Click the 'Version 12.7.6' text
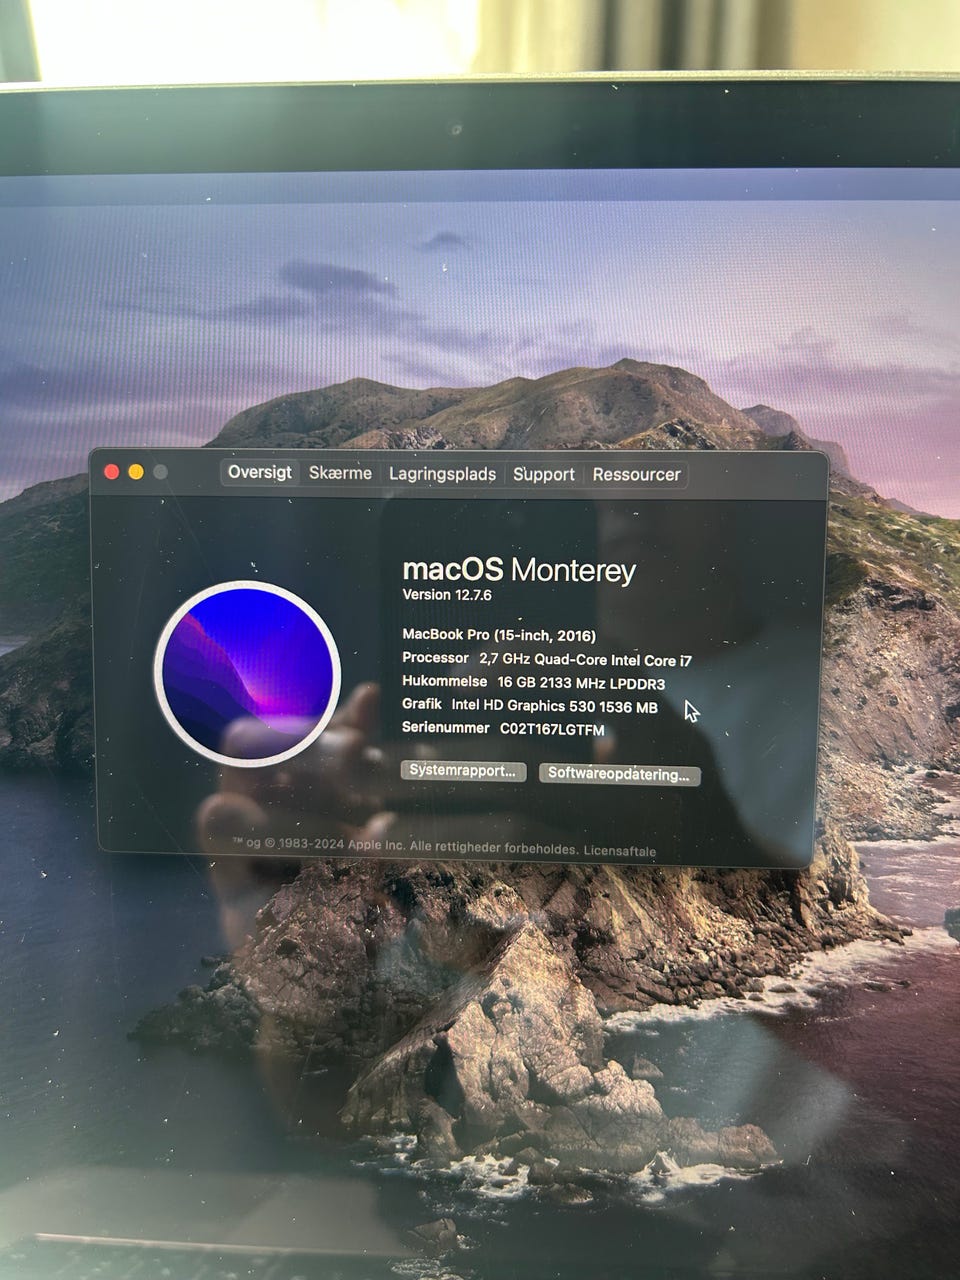Screen dimensions: 960x1280 447,595
